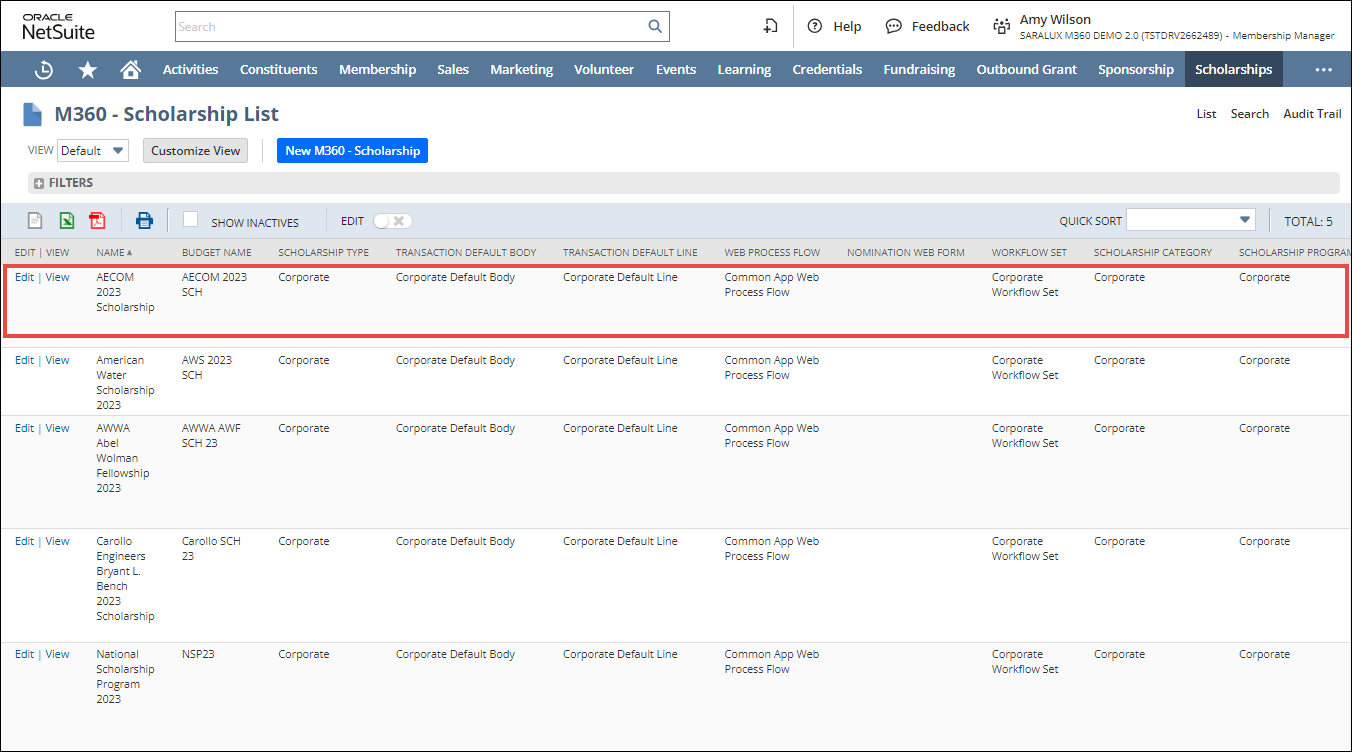Open the Shortcuts star icon
Screen dimensions: 1352x752
(x=88, y=70)
